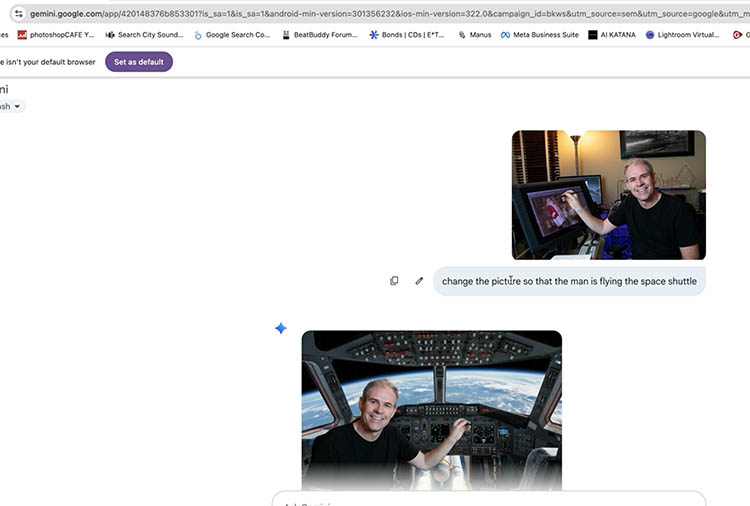Viewport: 750px width, 506px height.
Task: Open the BeatBuddy Forum bookmark
Action: point(318,35)
